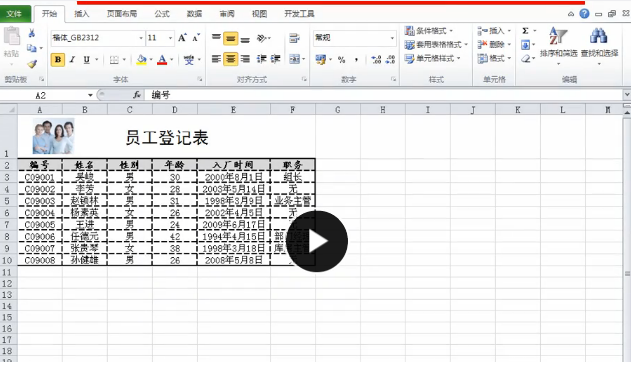Open the font name dropdown arrow
The height and width of the screenshot is (385, 631).
(x=141, y=38)
